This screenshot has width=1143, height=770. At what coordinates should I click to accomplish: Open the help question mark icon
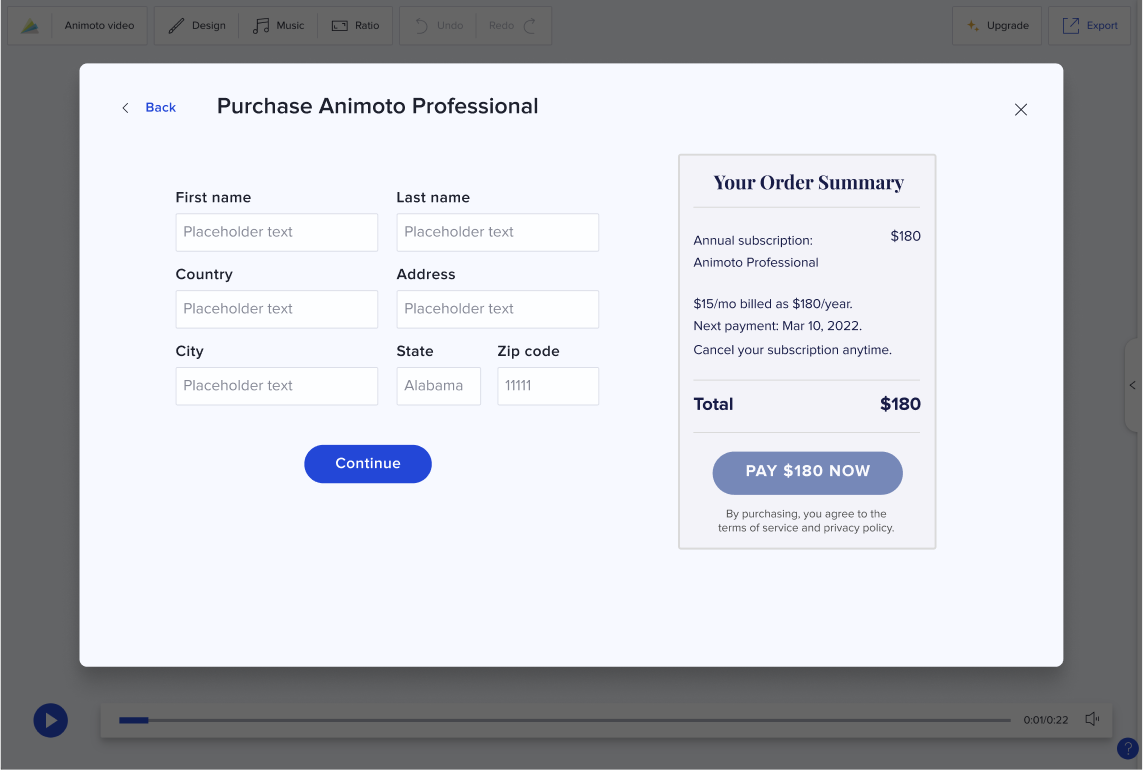click(1128, 748)
